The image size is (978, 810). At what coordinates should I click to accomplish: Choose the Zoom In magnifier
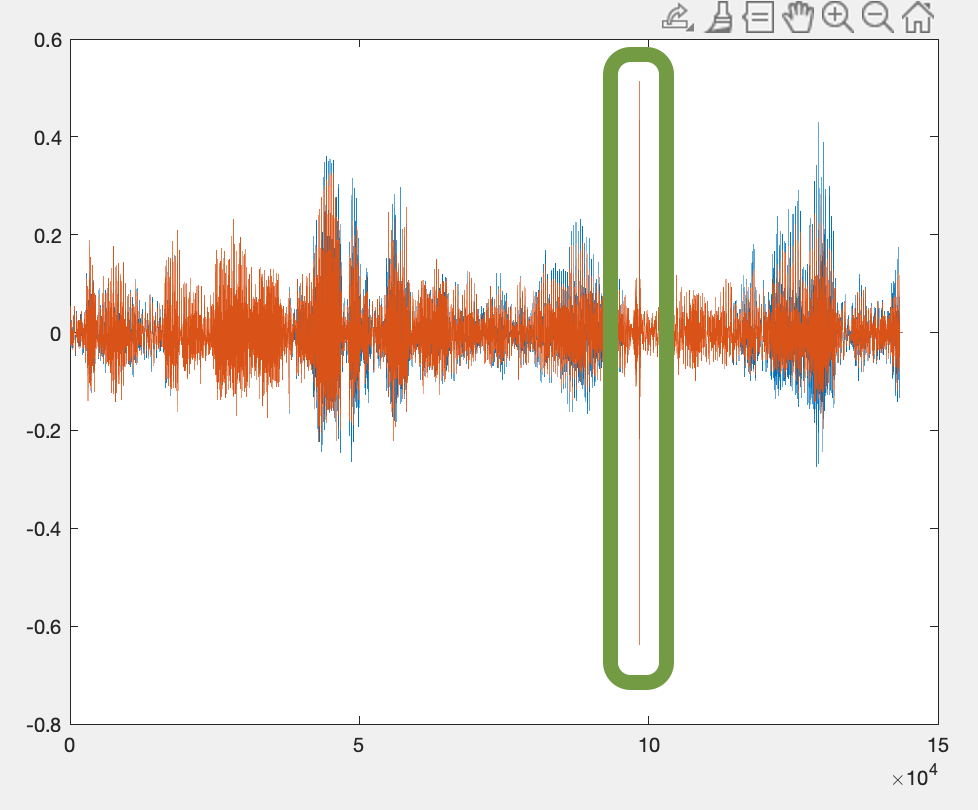tap(838, 17)
